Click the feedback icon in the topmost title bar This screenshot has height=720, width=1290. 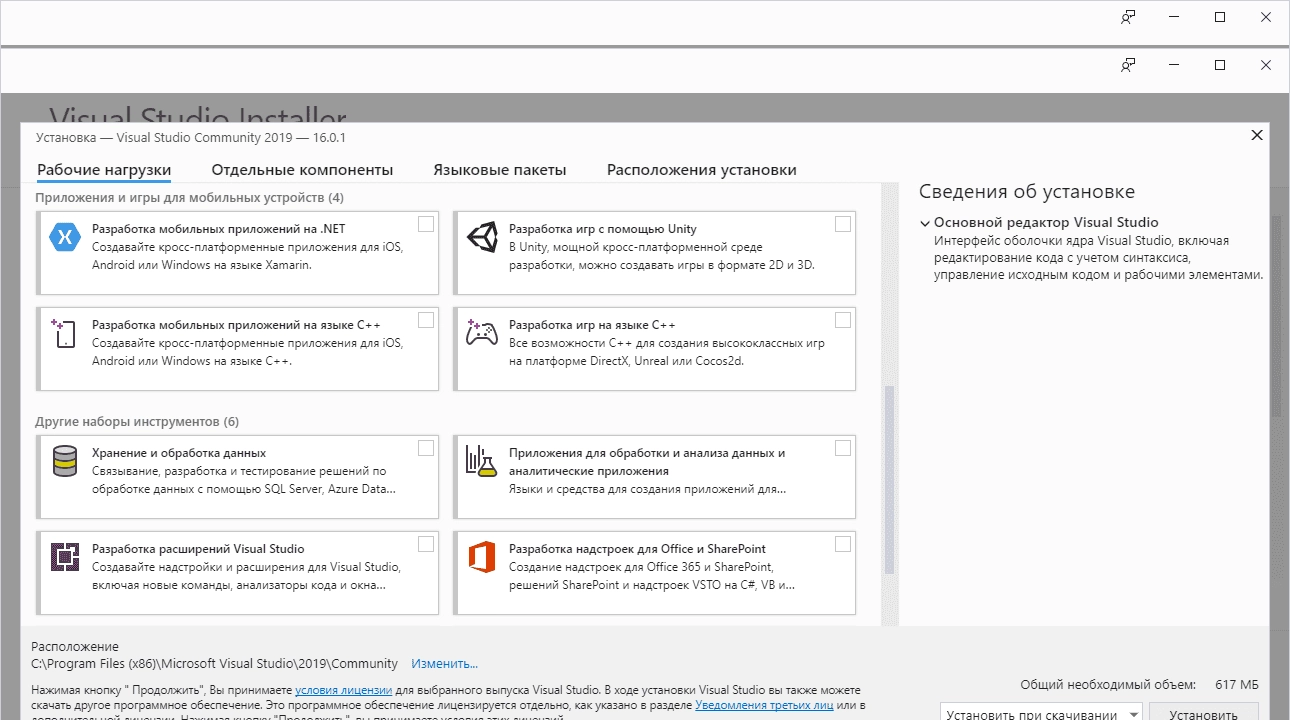point(1128,17)
